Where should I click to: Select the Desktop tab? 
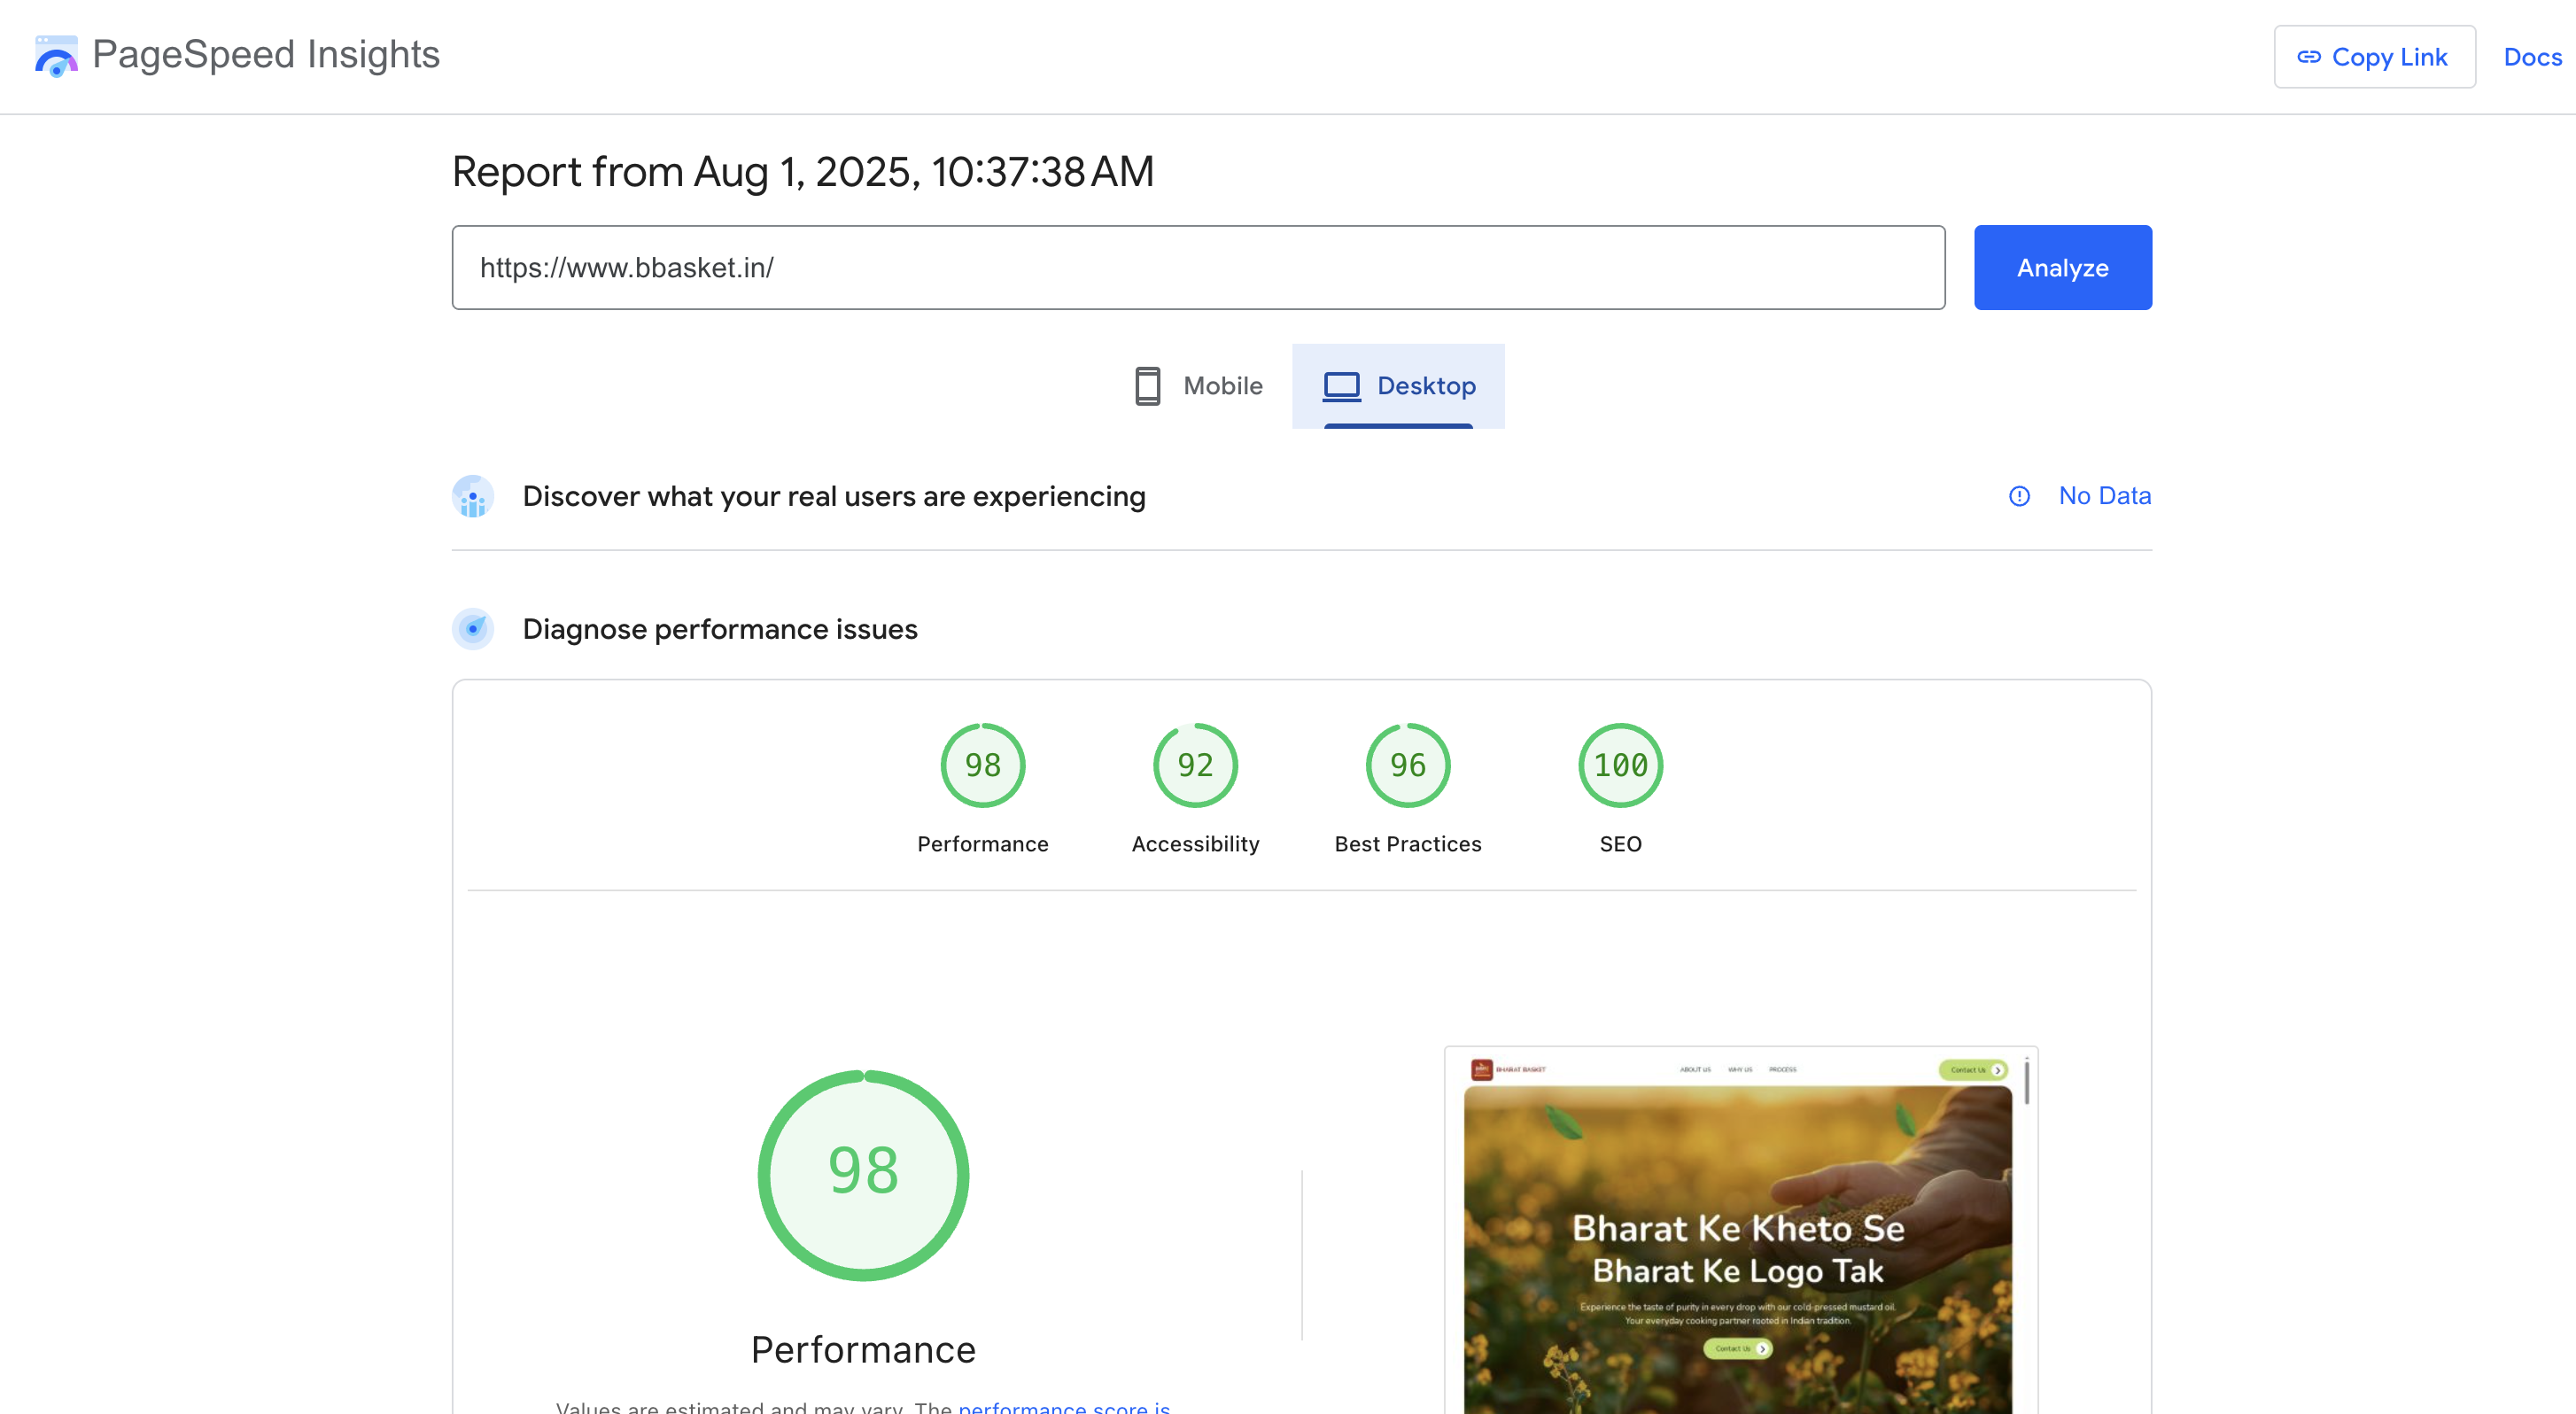1398,386
